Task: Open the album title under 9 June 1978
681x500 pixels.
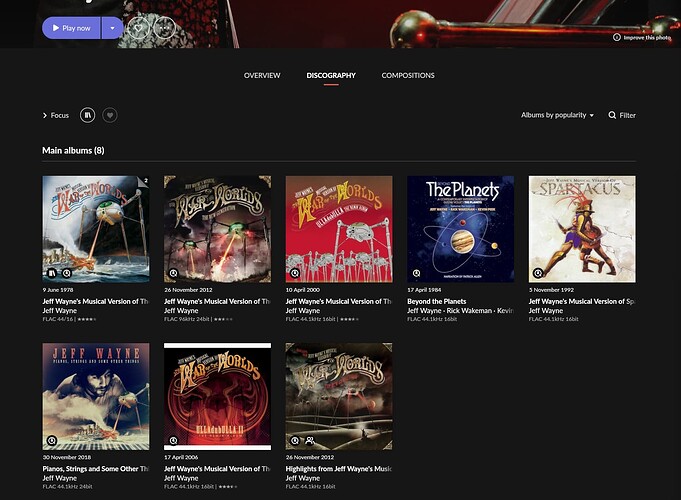Action: (96, 301)
